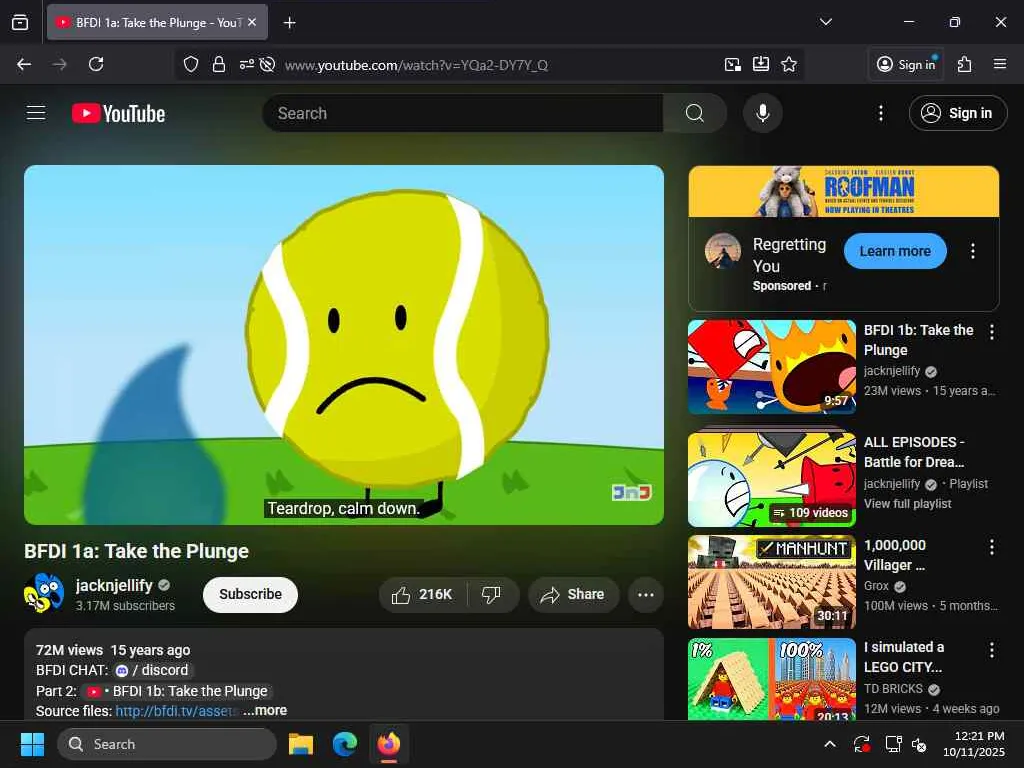Subscribe to jacknjellify
Image resolution: width=1024 pixels, height=768 pixels.
coord(250,594)
